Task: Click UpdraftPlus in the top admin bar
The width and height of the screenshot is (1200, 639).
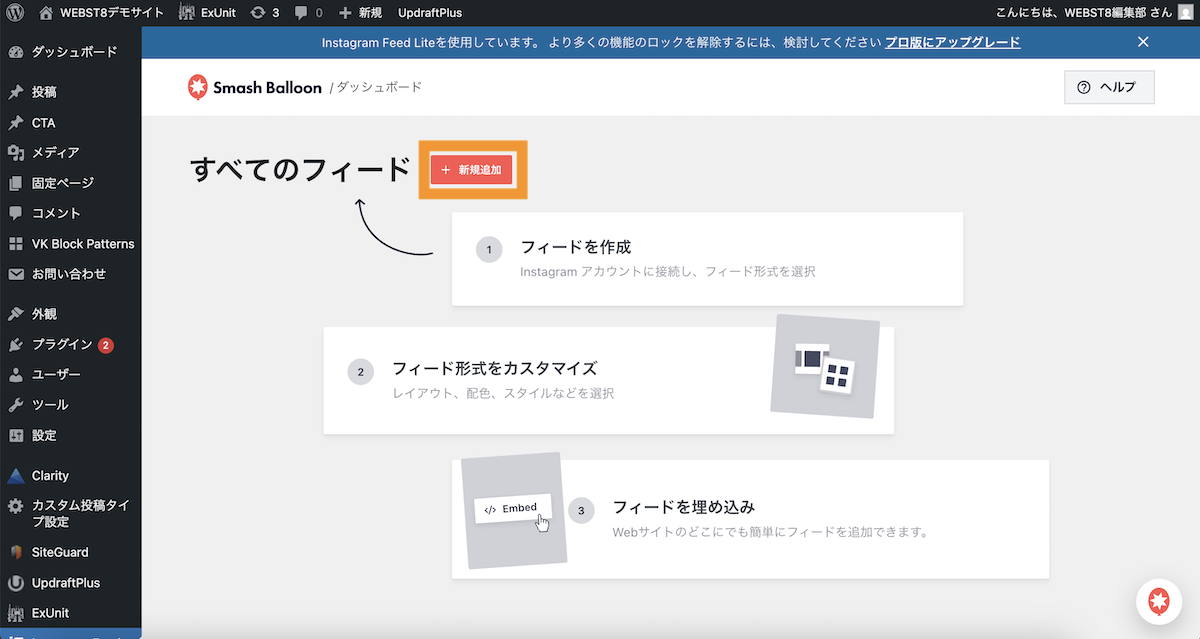Action: [430, 13]
